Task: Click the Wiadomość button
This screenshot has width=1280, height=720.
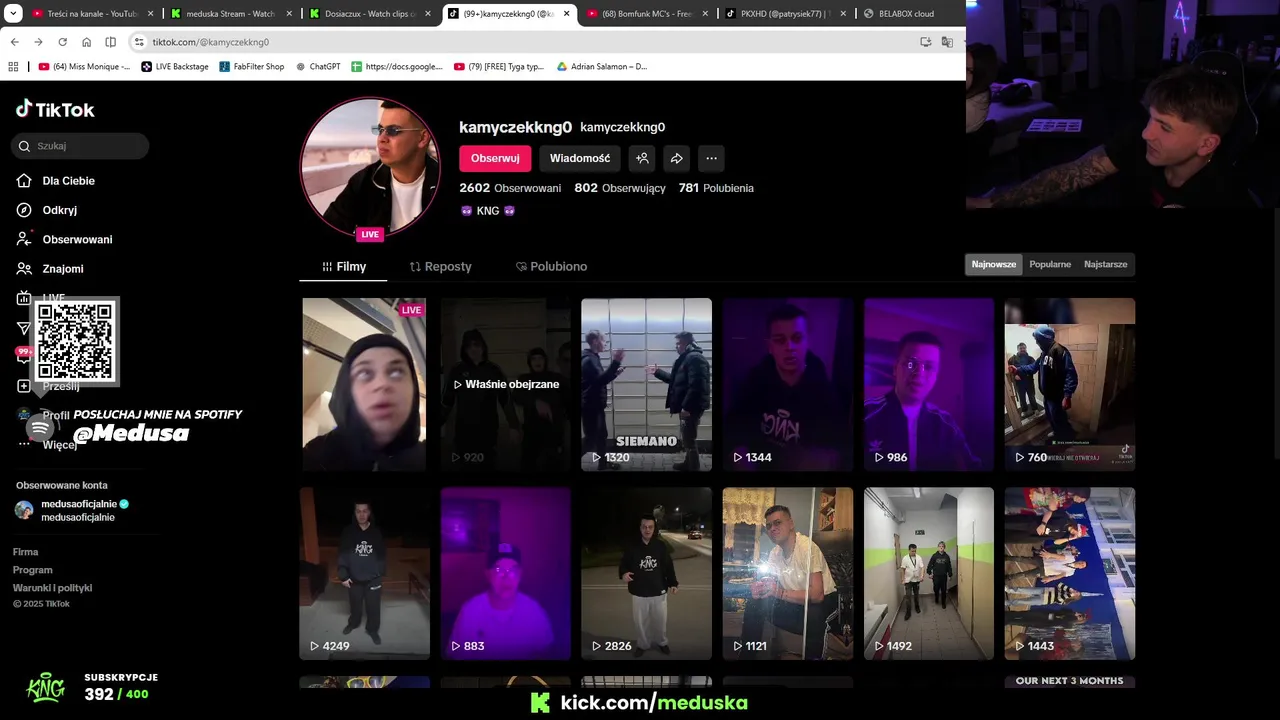Action: point(580,158)
